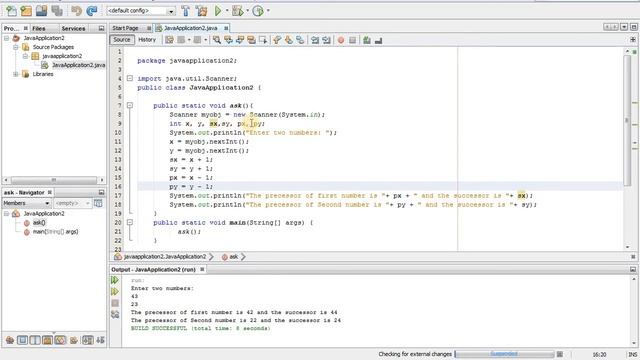
Task: Select main(String[] args) in the Navigator
Action: (56, 231)
